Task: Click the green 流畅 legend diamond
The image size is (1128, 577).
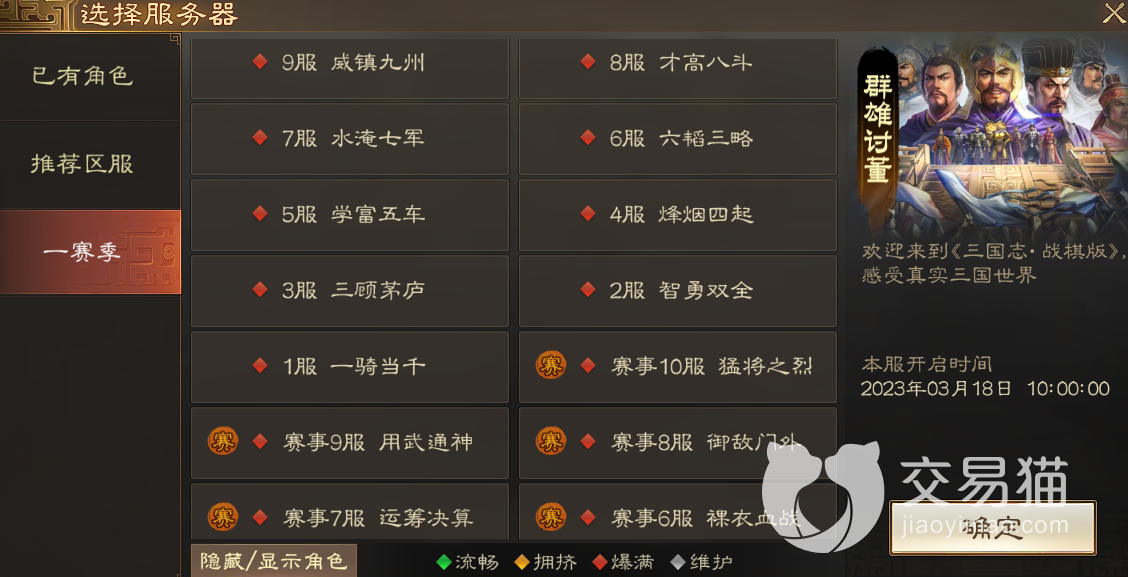Action: 444,562
